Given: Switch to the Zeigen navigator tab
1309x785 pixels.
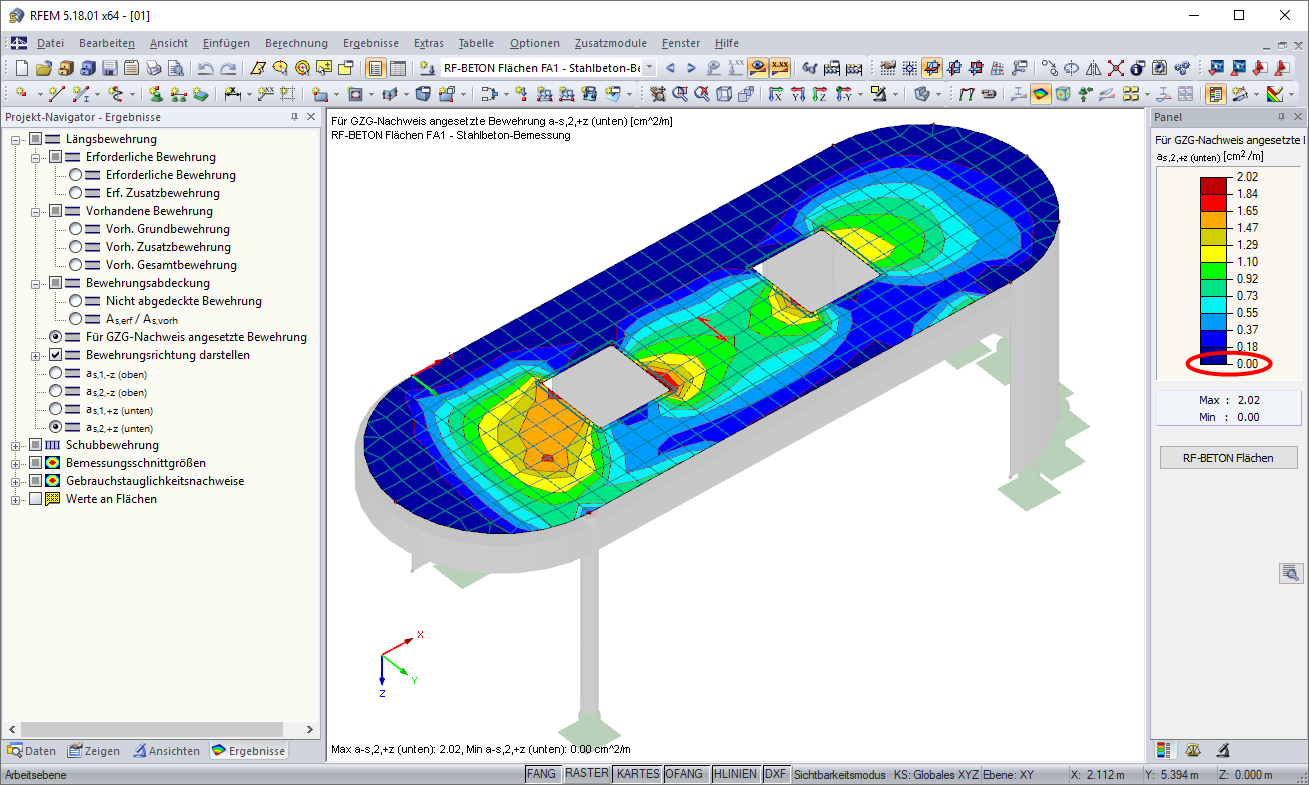Looking at the screenshot, I should tap(94, 751).
